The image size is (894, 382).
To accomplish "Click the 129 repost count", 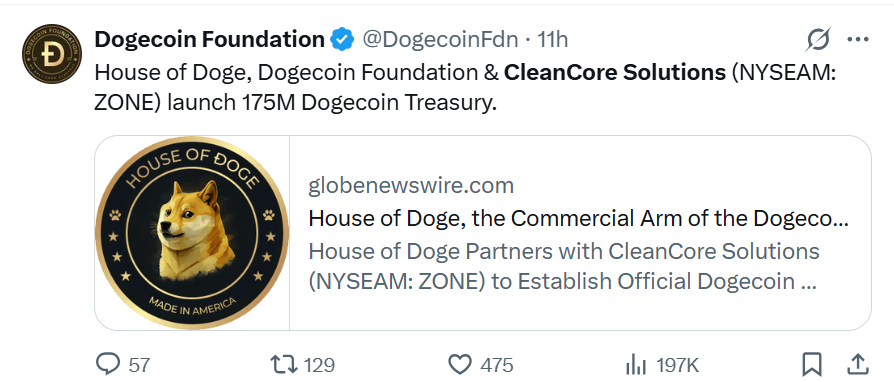I will tap(319, 365).
